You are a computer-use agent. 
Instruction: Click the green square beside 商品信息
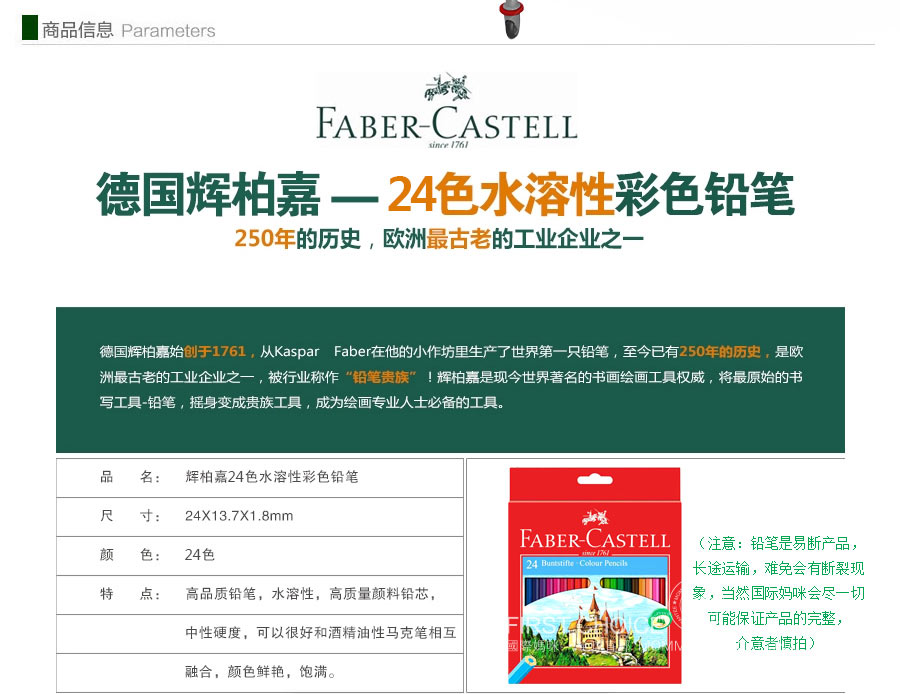30,28
